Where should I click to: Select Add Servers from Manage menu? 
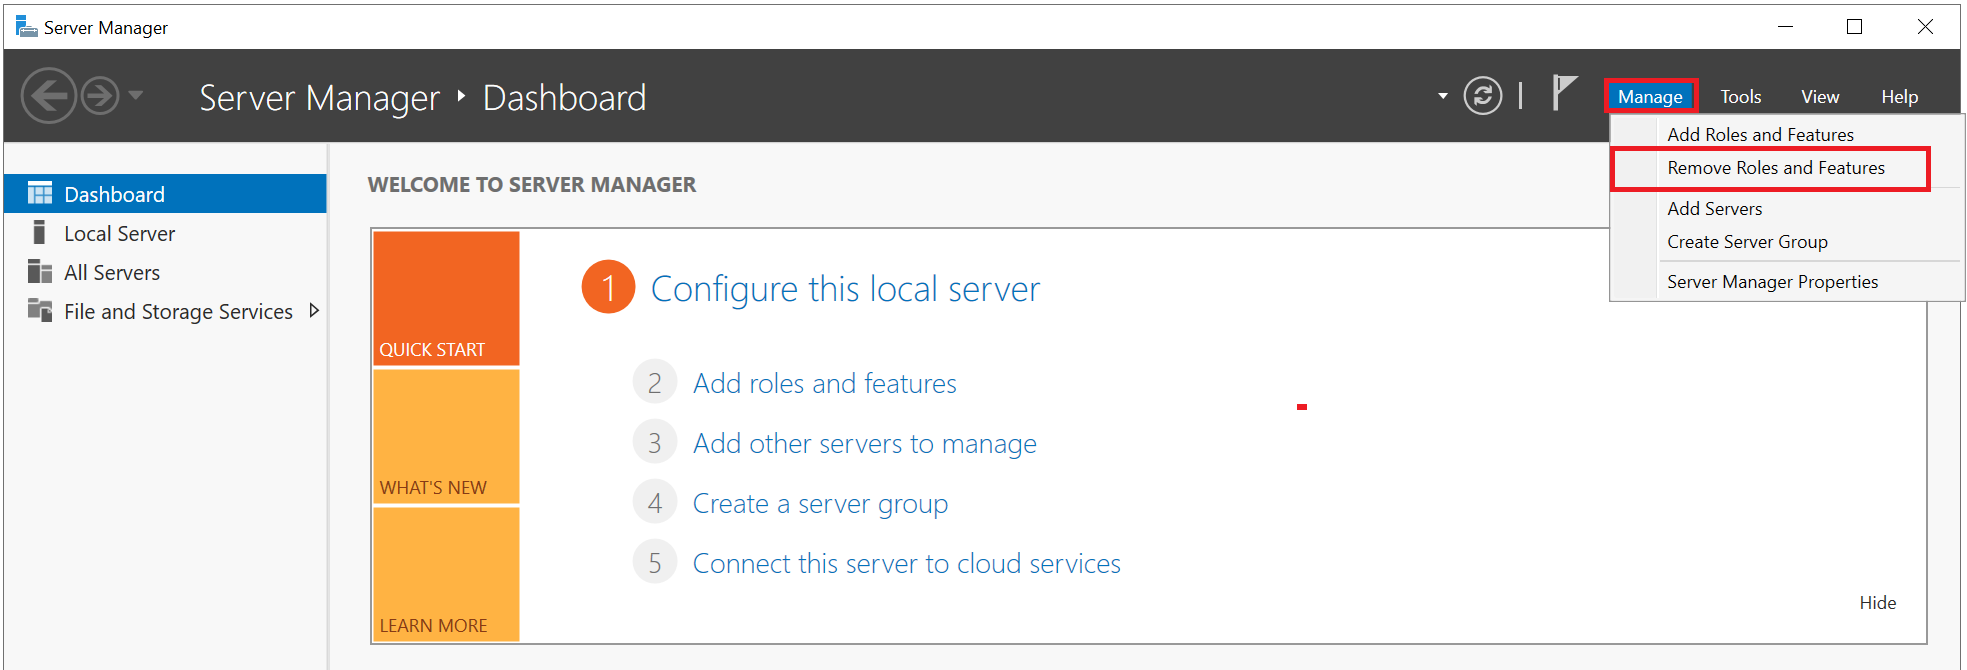[1714, 208]
